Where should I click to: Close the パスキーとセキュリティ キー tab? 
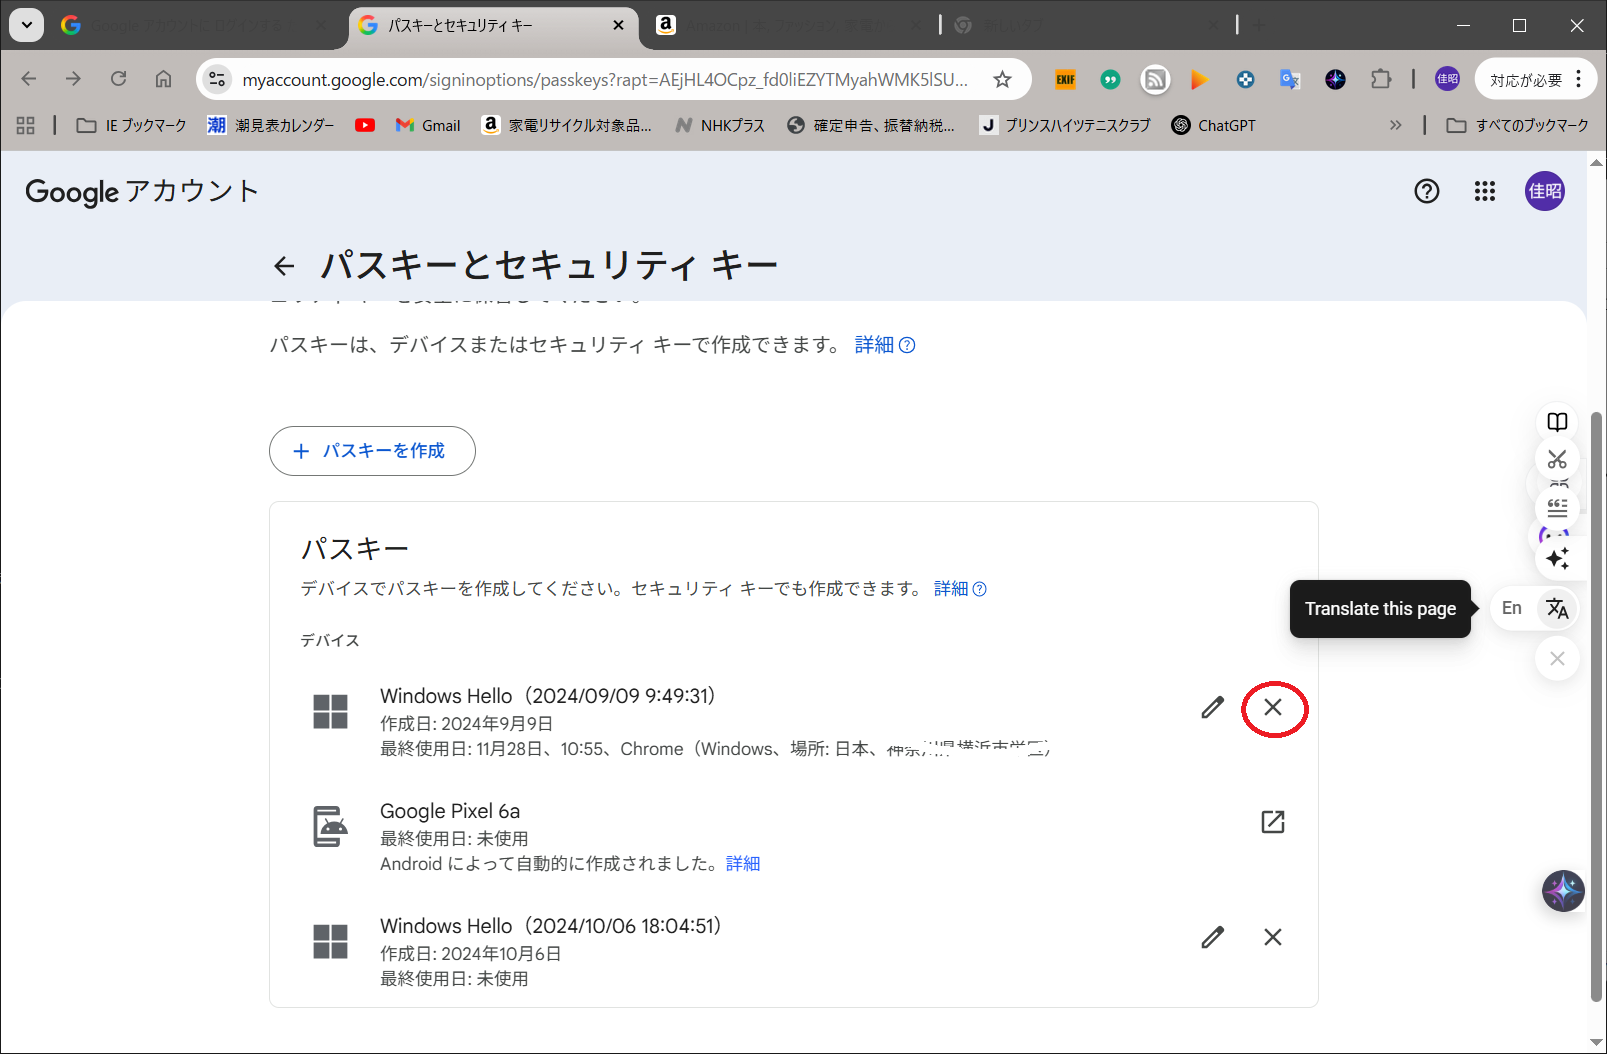pyautogui.click(x=619, y=25)
